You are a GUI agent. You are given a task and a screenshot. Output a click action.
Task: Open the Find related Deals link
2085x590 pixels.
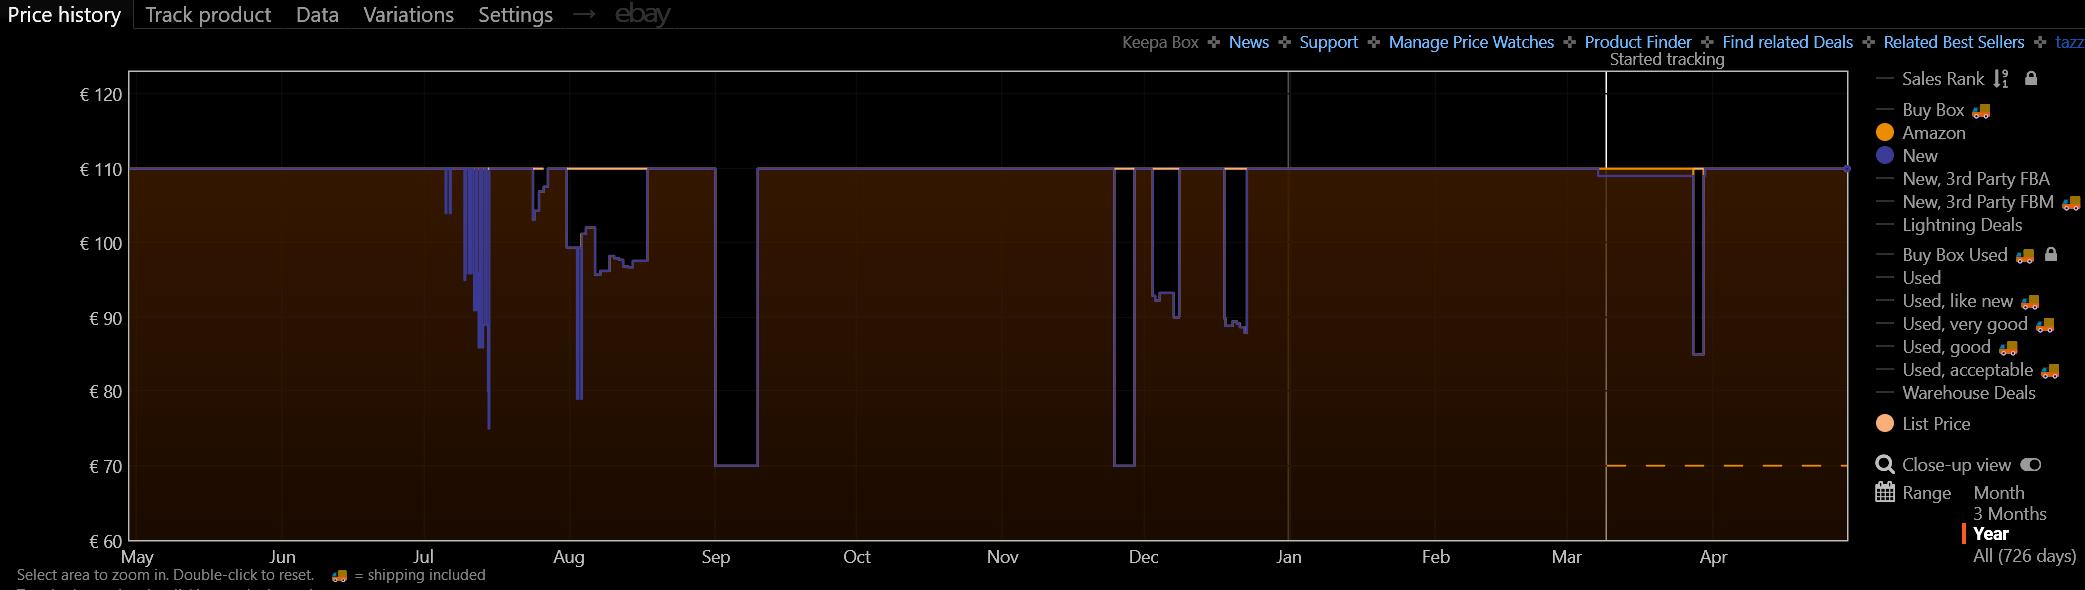point(1787,42)
